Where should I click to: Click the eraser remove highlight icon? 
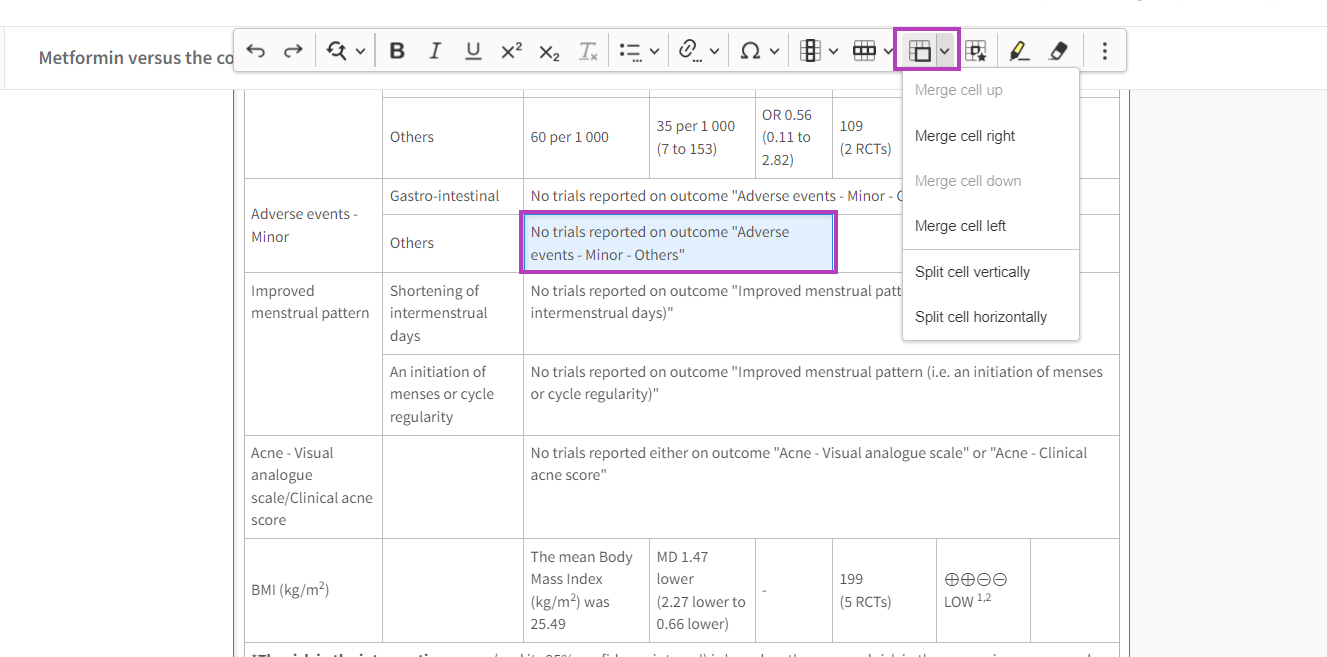click(x=1059, y=51)
